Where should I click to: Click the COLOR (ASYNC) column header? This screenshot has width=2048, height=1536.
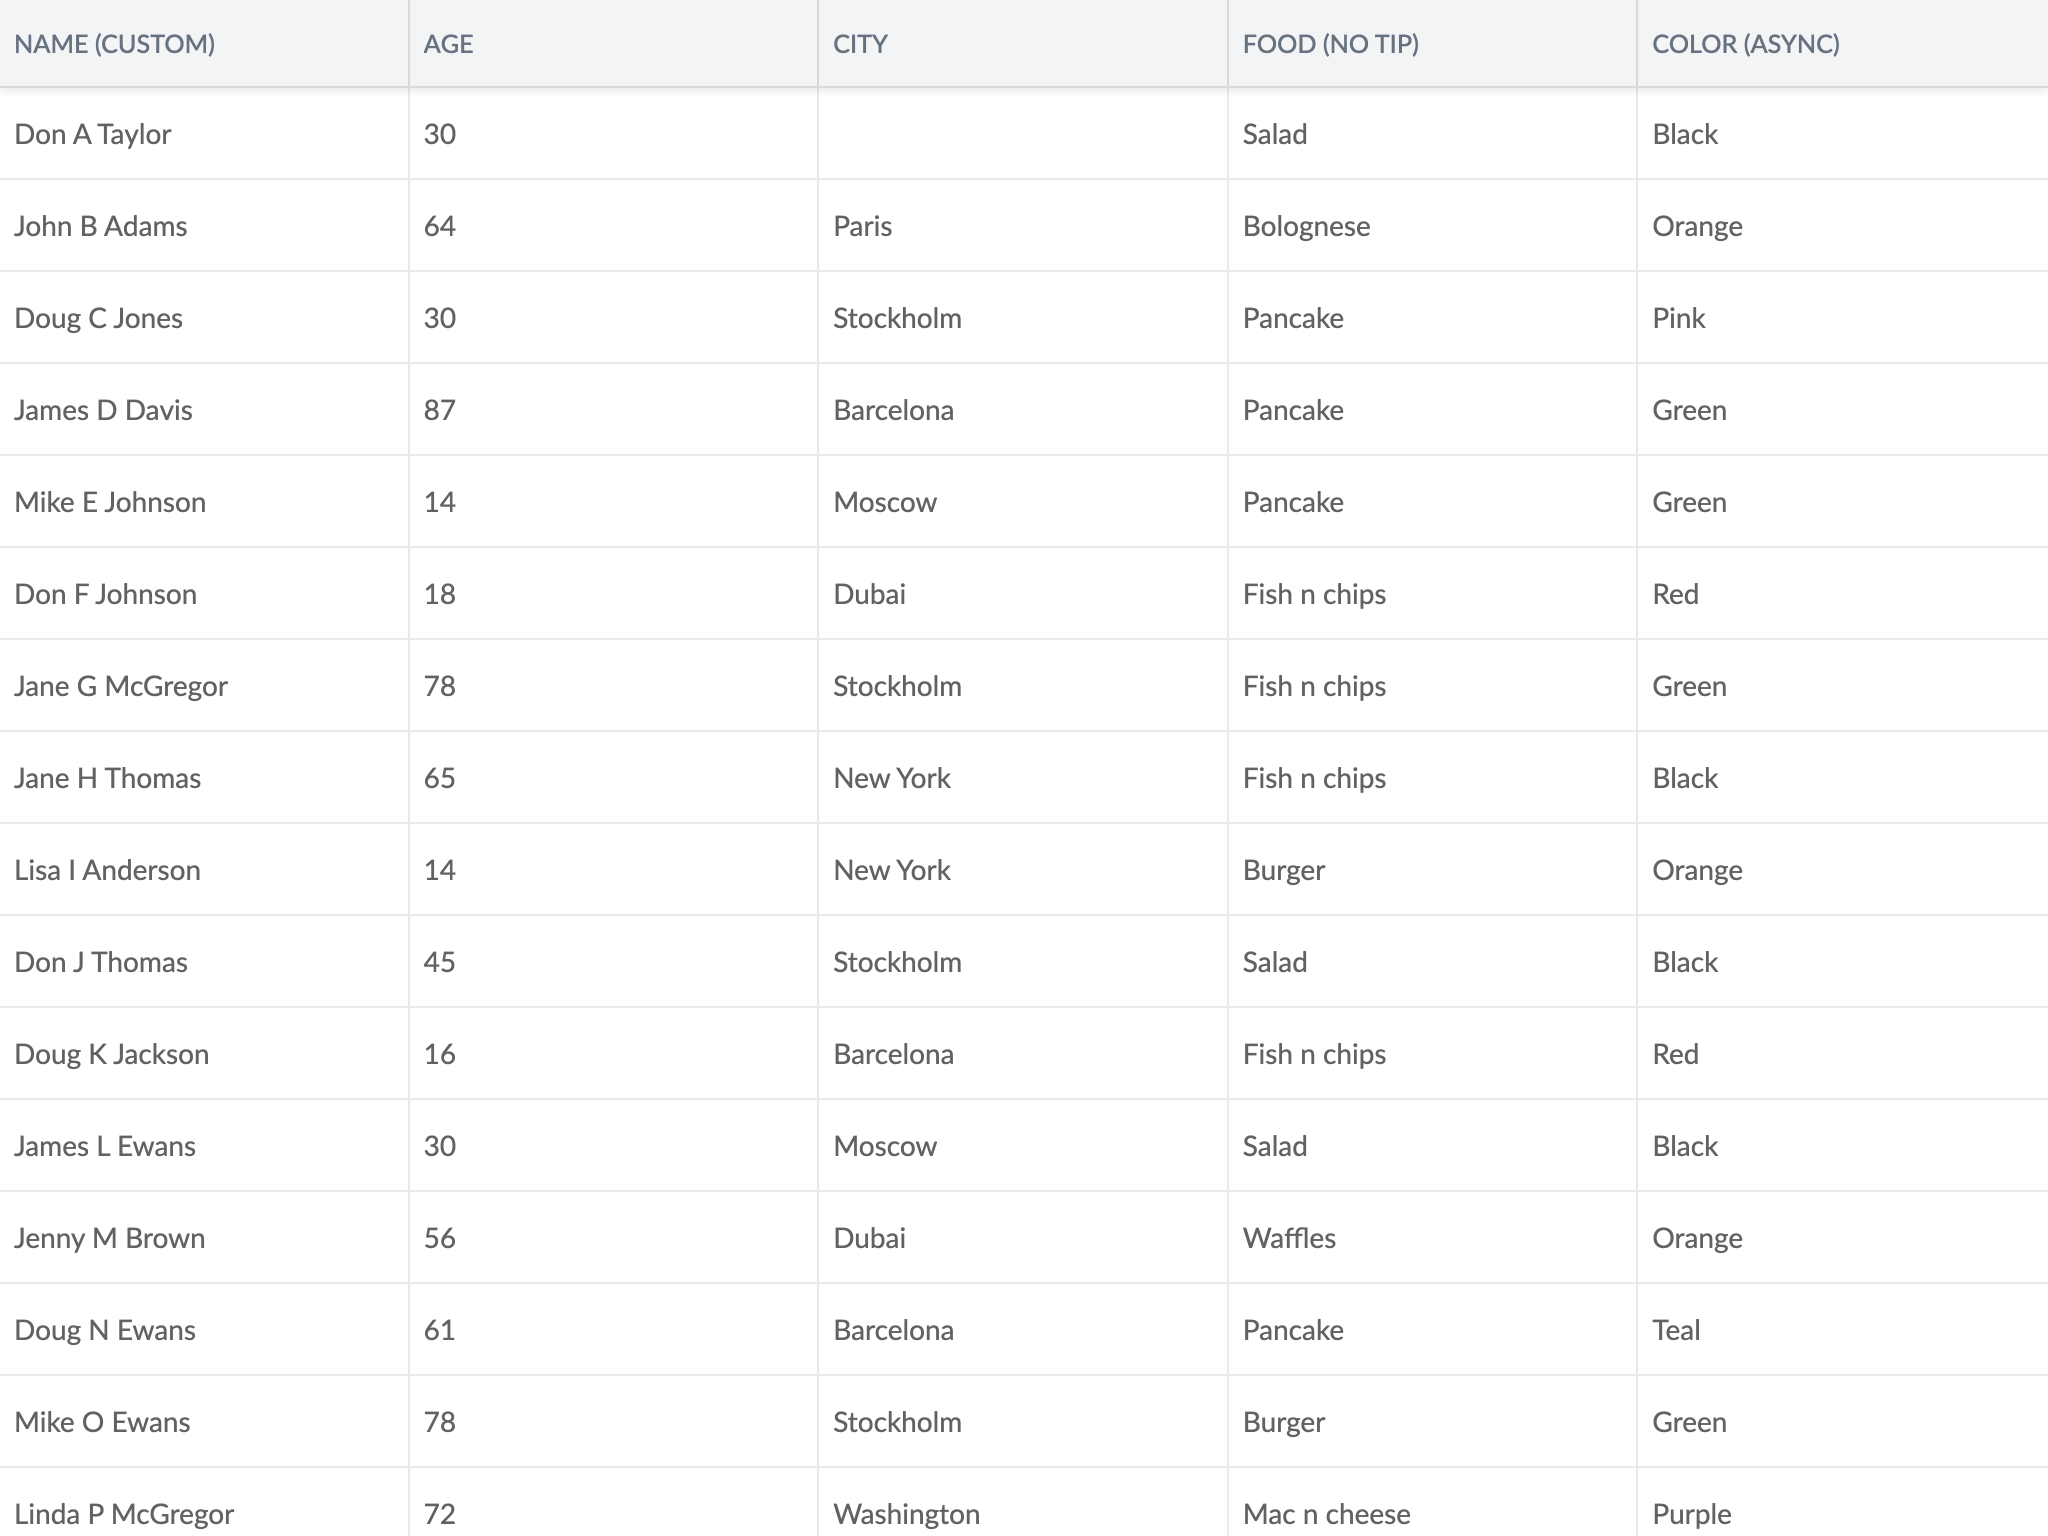coord(1842,43)
